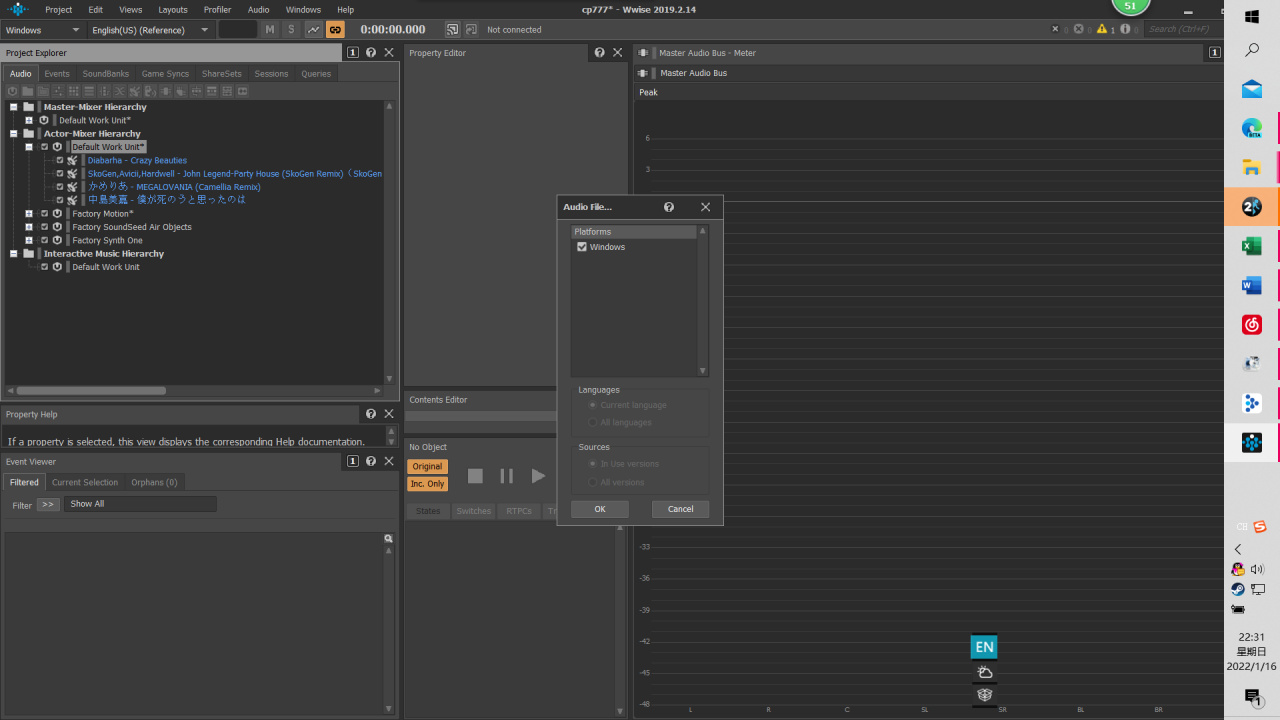This screenshot has width=1280, height=720.
Task: Click the remote disconnect toolbar icon
Action: coord(472,30)
